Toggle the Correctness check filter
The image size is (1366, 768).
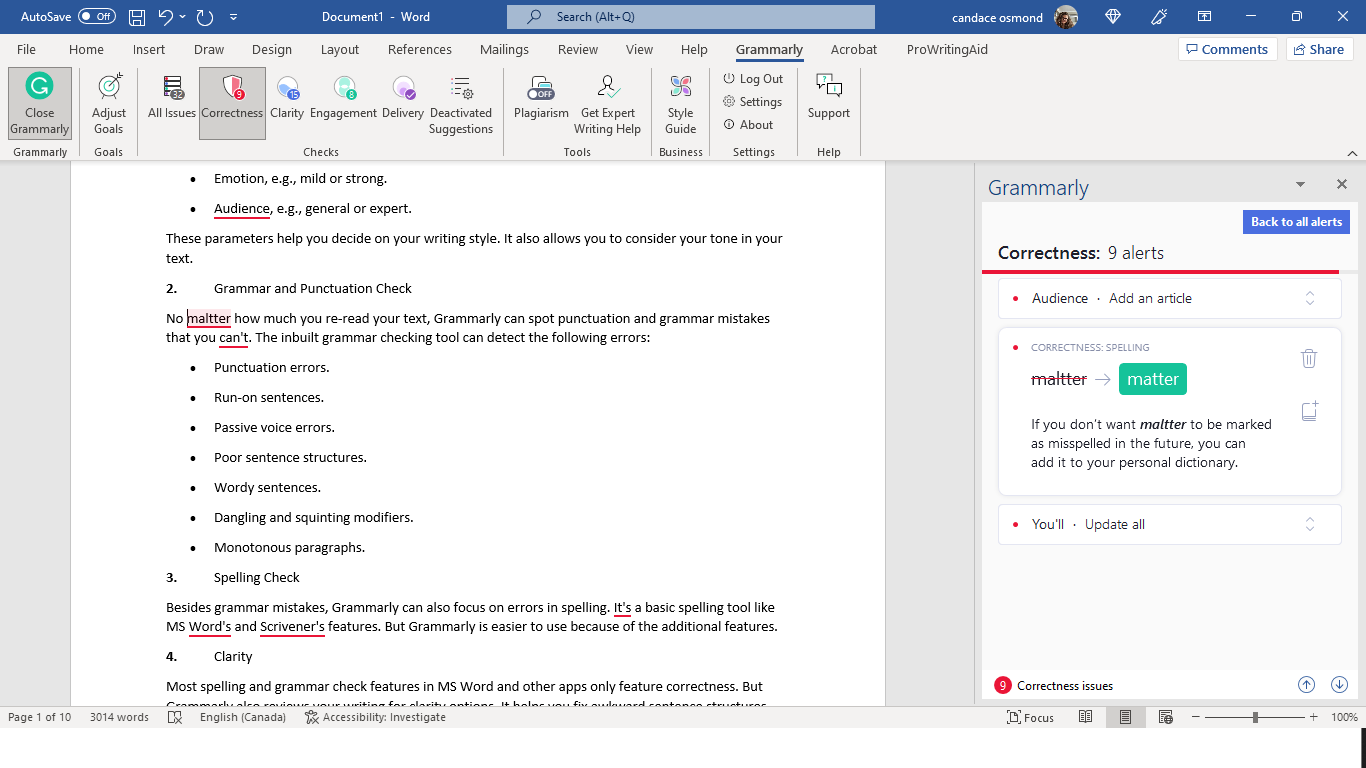click(x=232, y=98)
